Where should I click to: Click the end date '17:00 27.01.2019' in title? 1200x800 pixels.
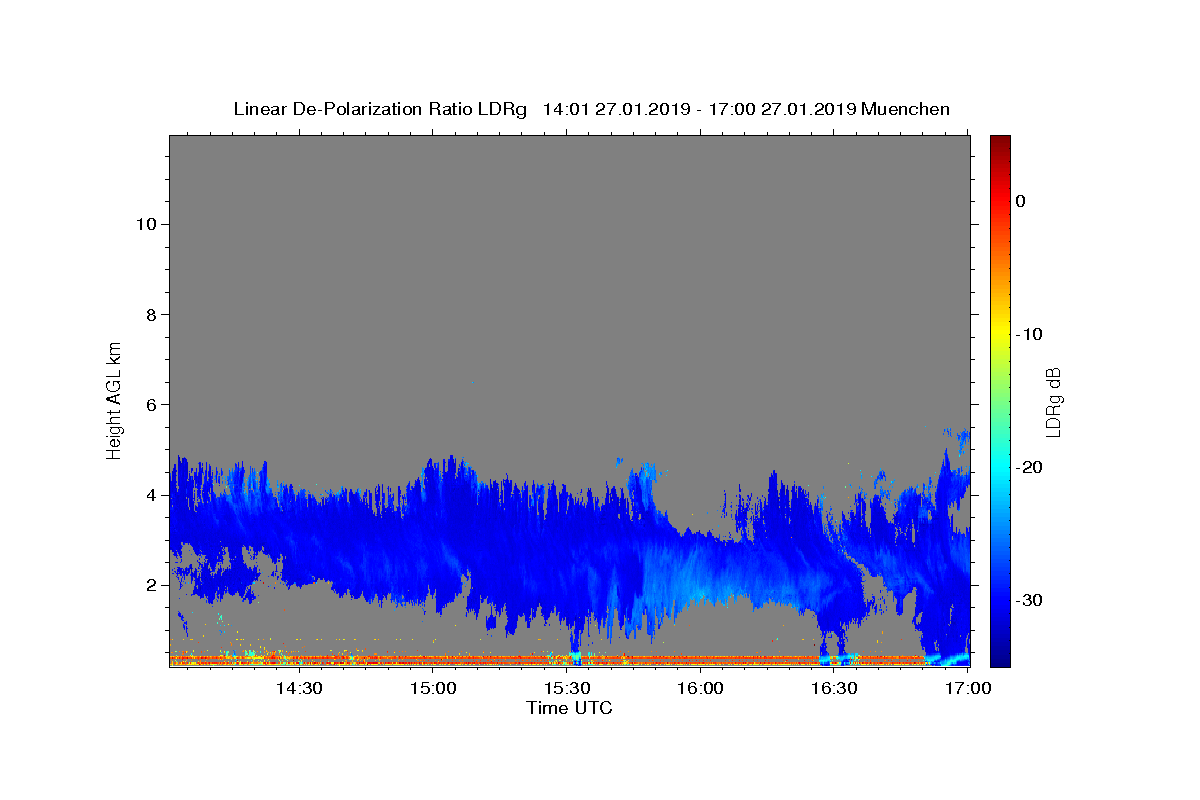coord(781,109)
